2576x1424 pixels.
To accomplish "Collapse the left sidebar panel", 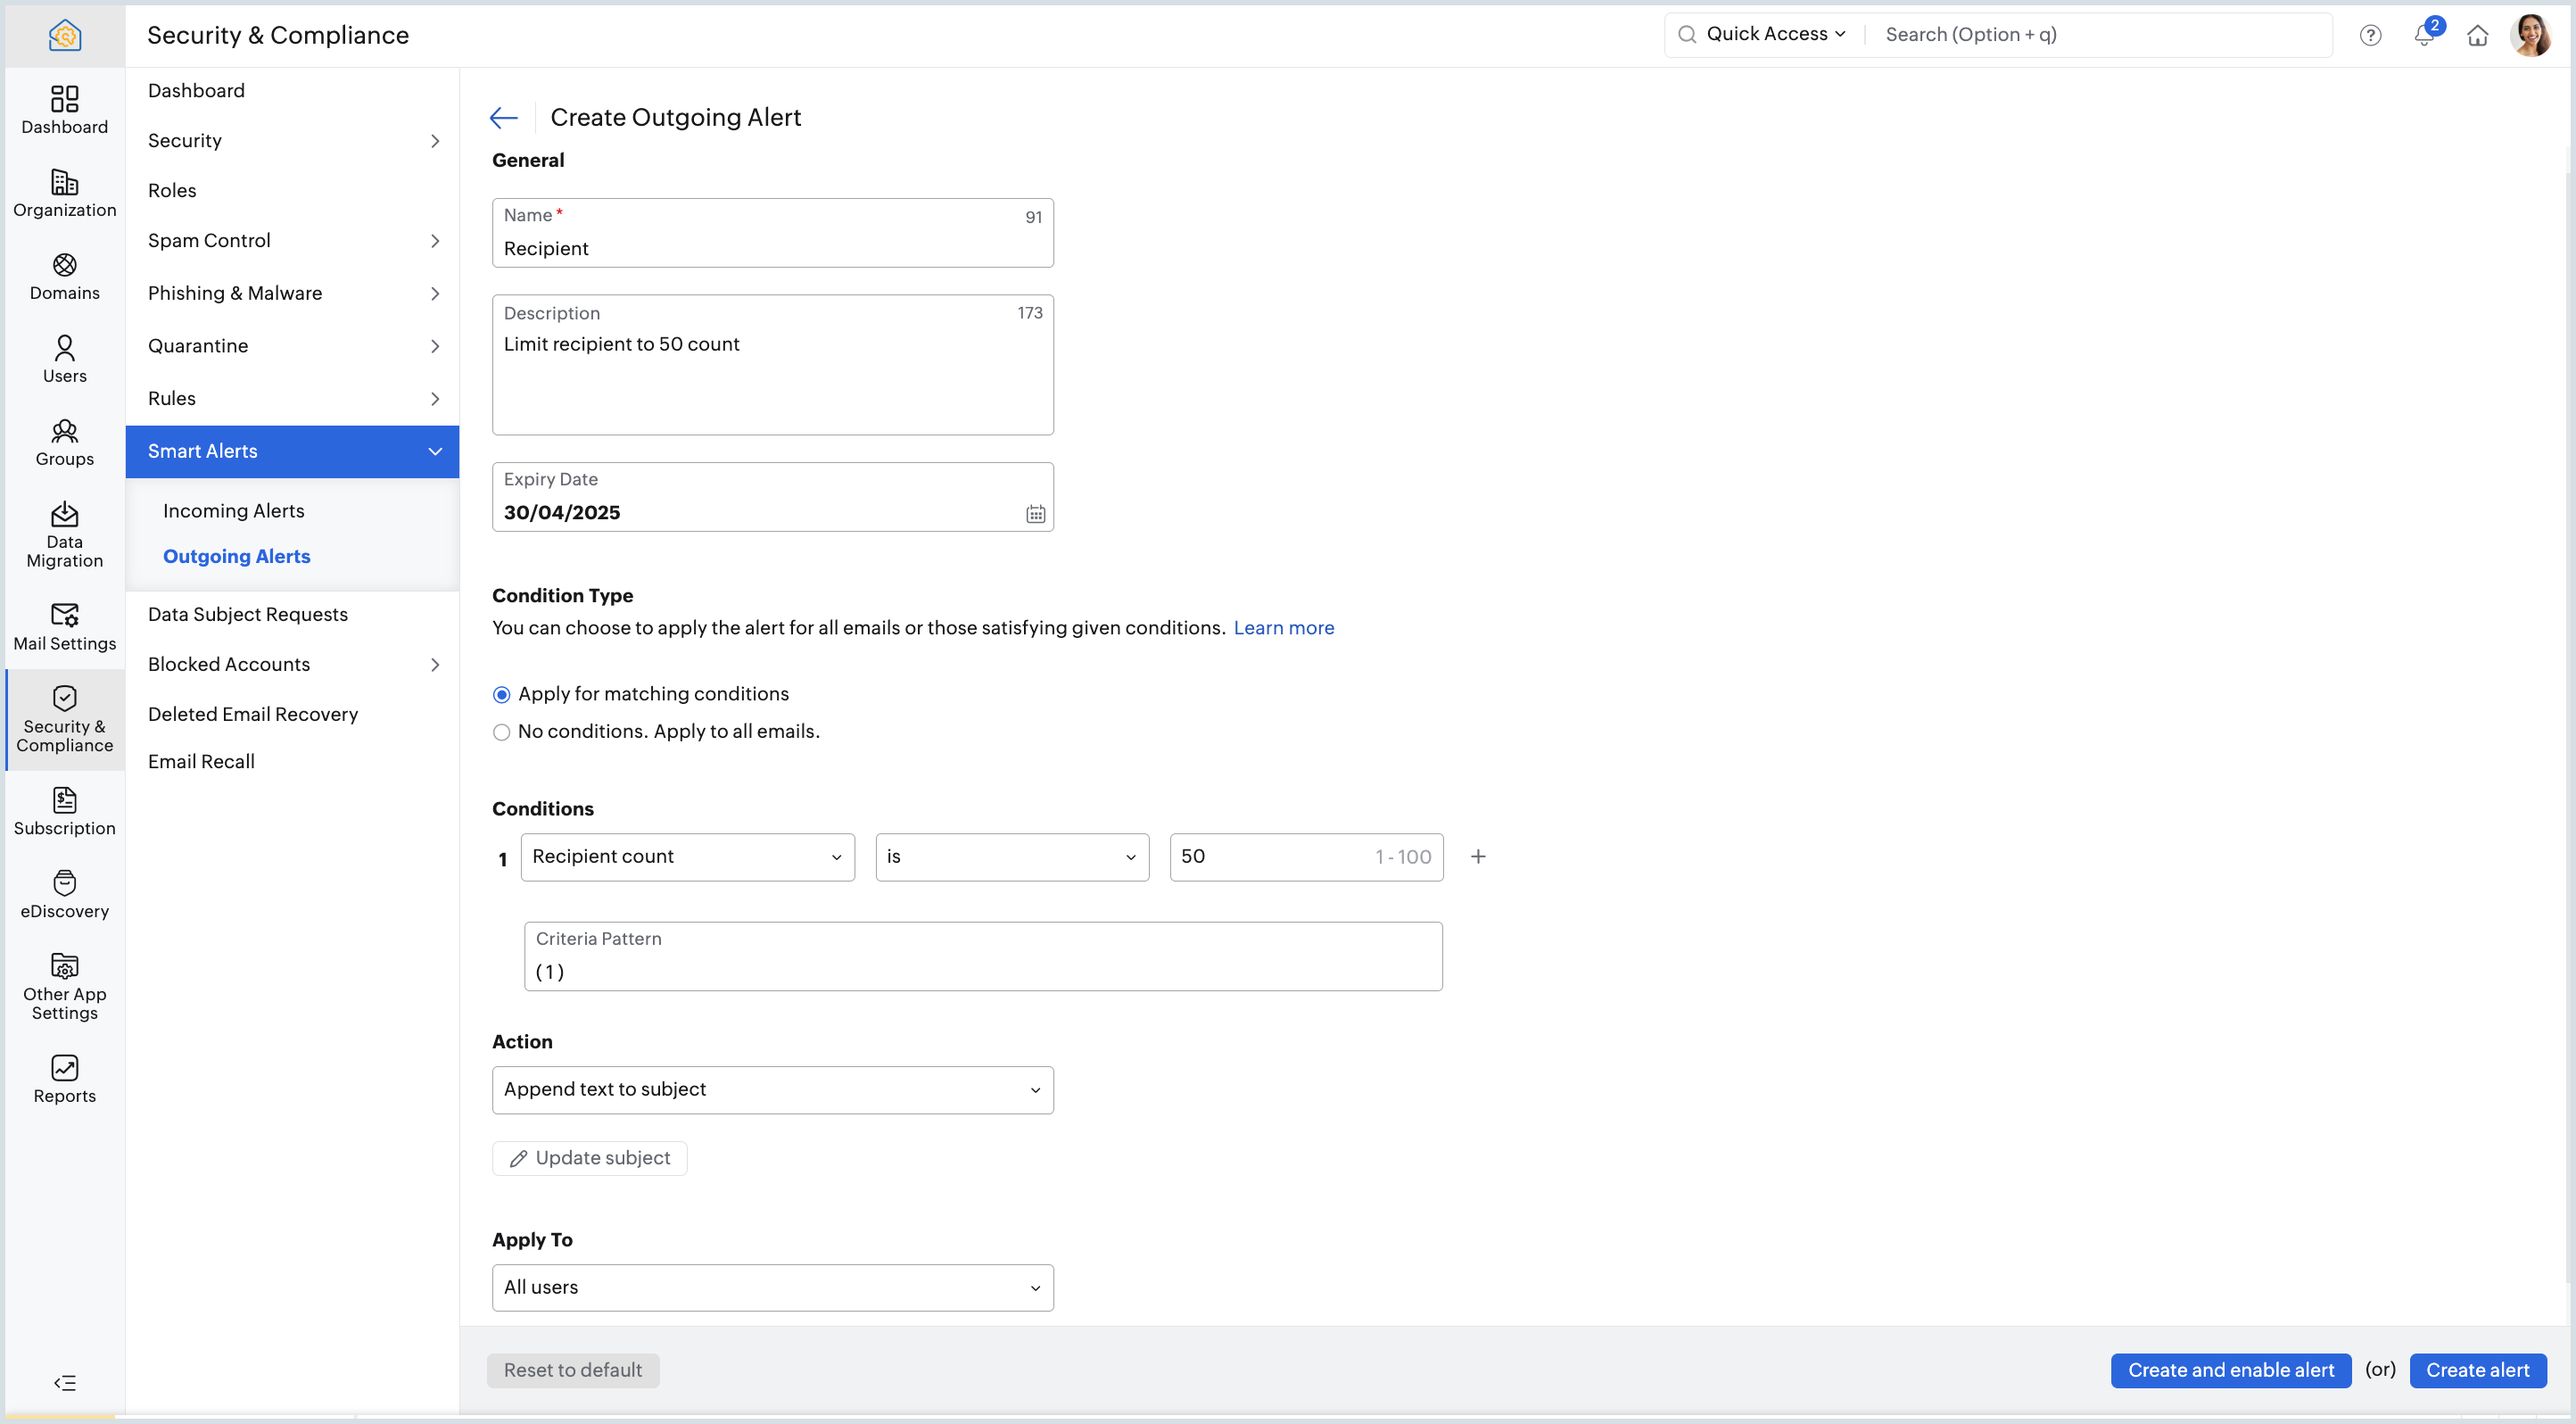I will tap(64, 1383).
